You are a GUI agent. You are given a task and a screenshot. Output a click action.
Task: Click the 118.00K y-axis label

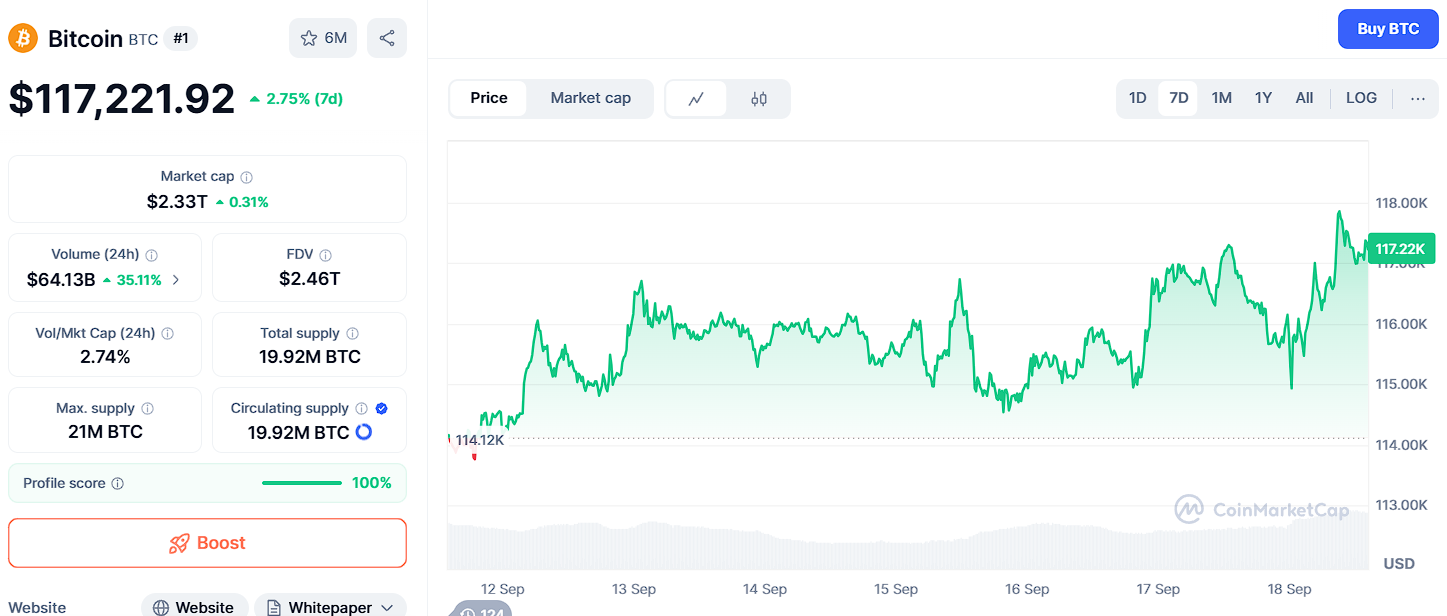[x=1401, y=203]
